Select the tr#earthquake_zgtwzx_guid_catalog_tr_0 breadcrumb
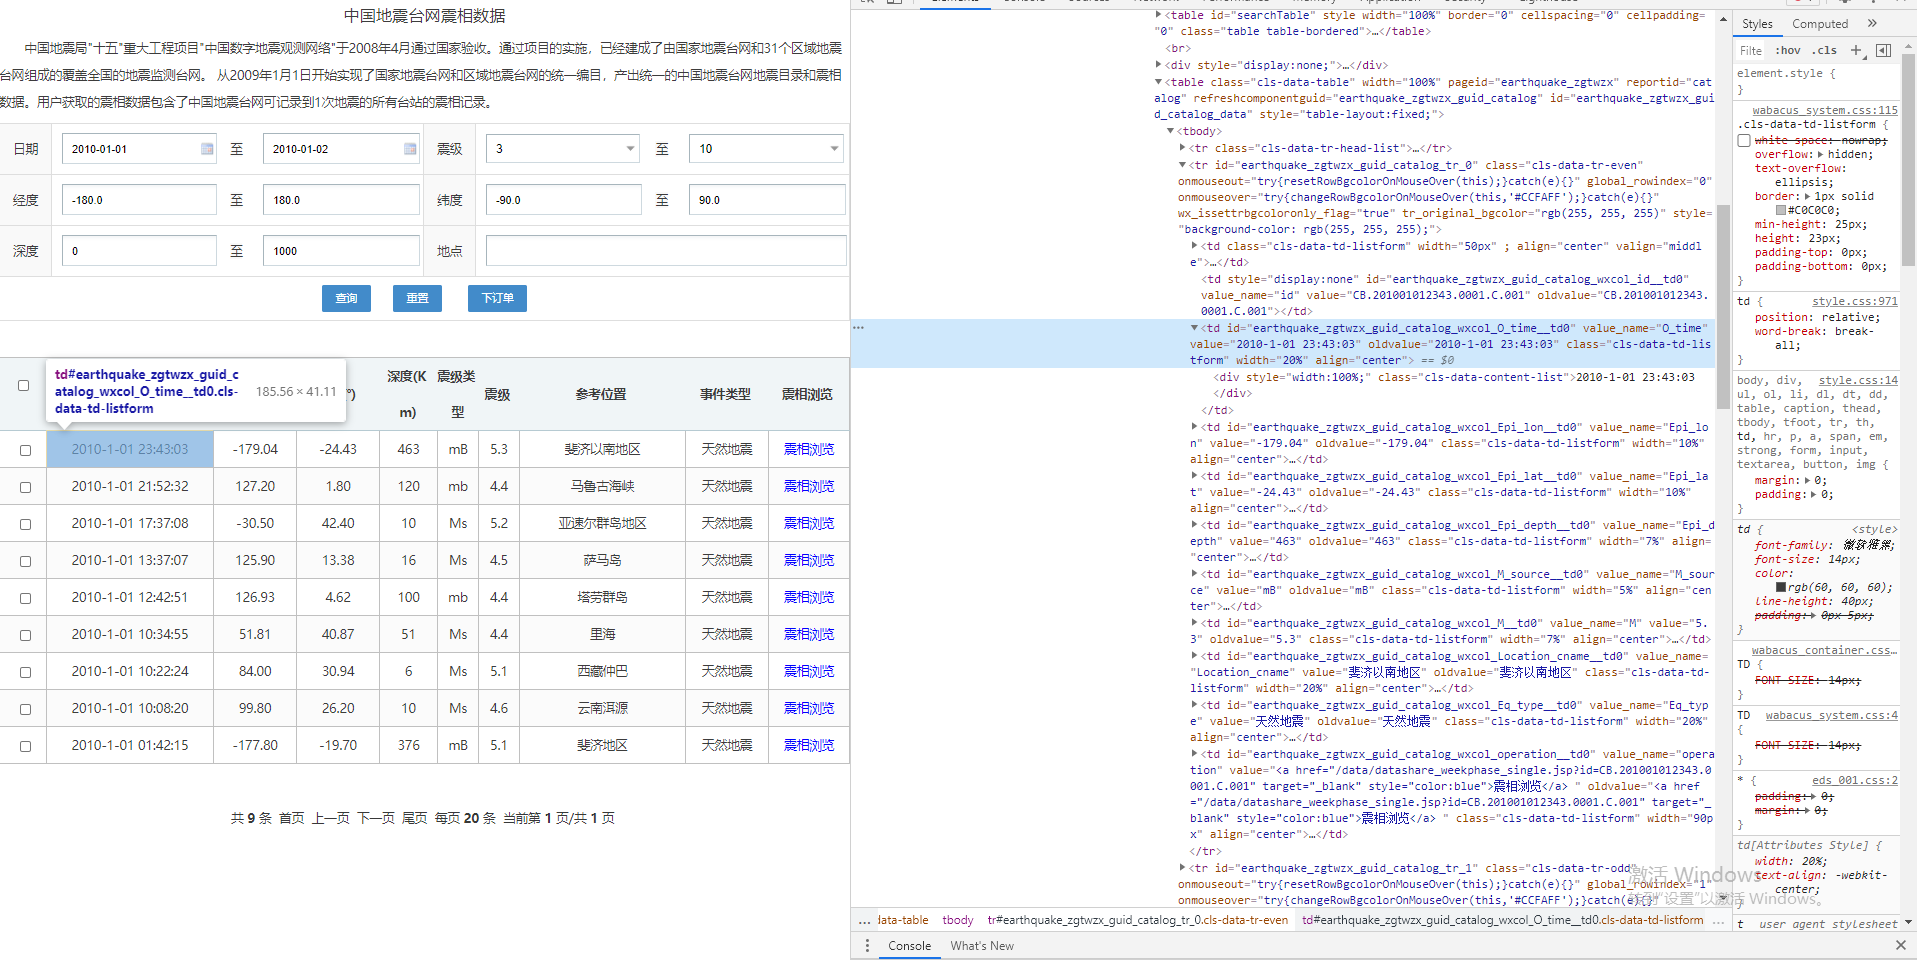 click(x=1137, y=920)
